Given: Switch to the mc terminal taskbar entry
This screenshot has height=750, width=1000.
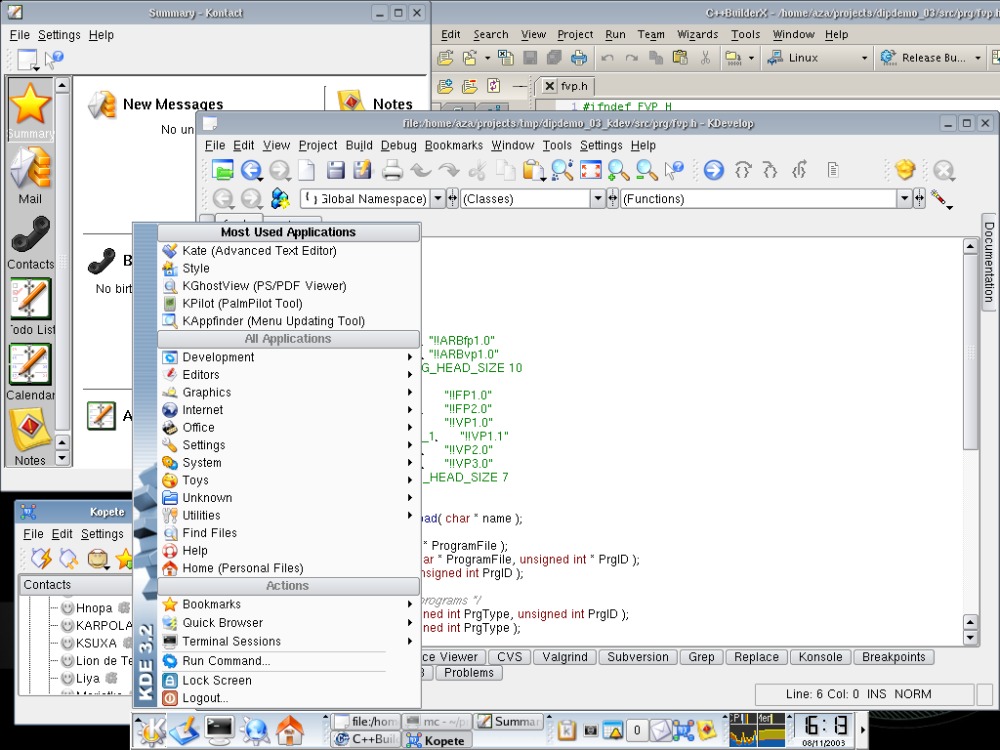Looking at the screenshot, I should click(x=437, y=722).
